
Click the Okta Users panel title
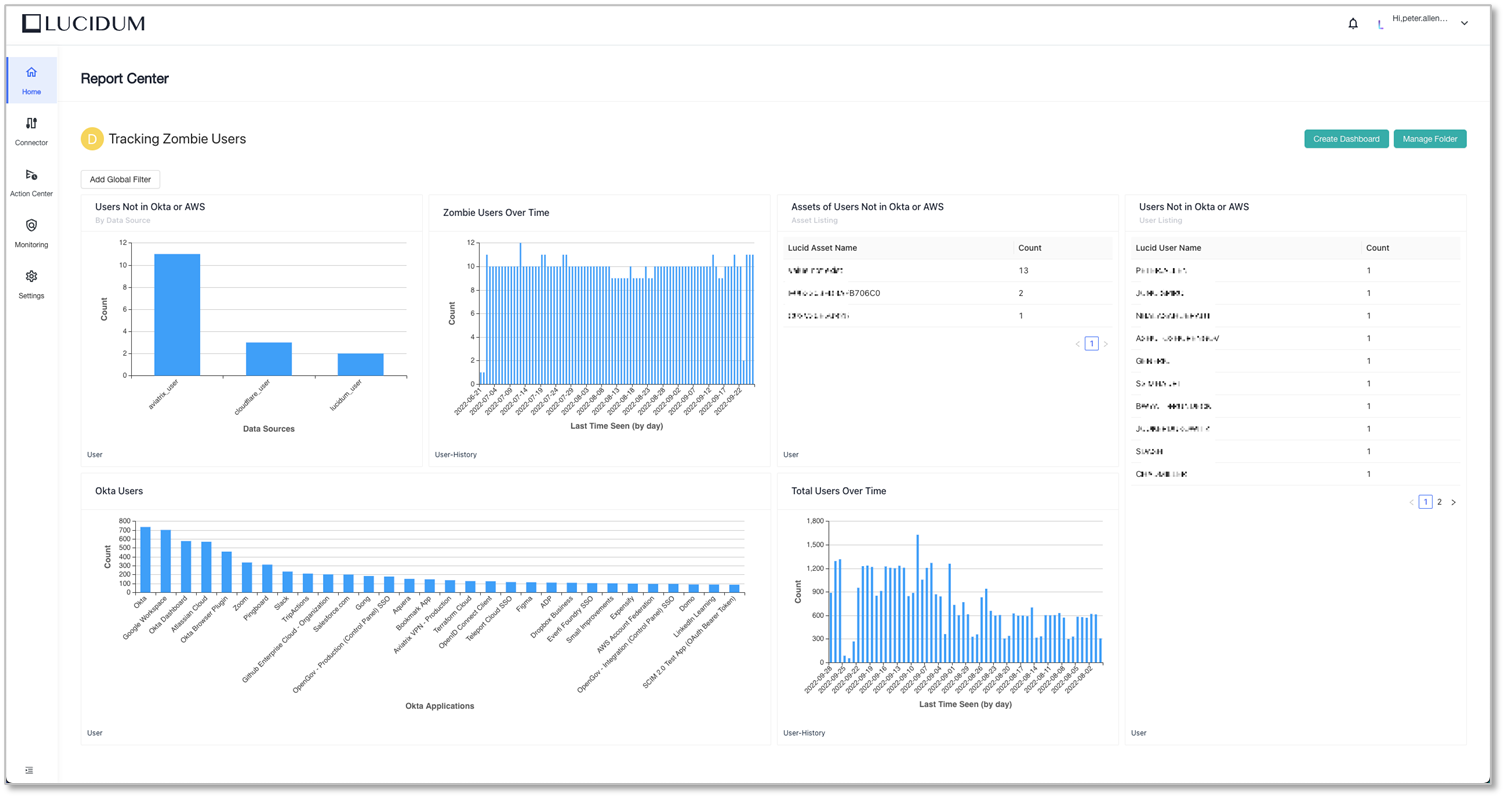click(x=119, y=491)
